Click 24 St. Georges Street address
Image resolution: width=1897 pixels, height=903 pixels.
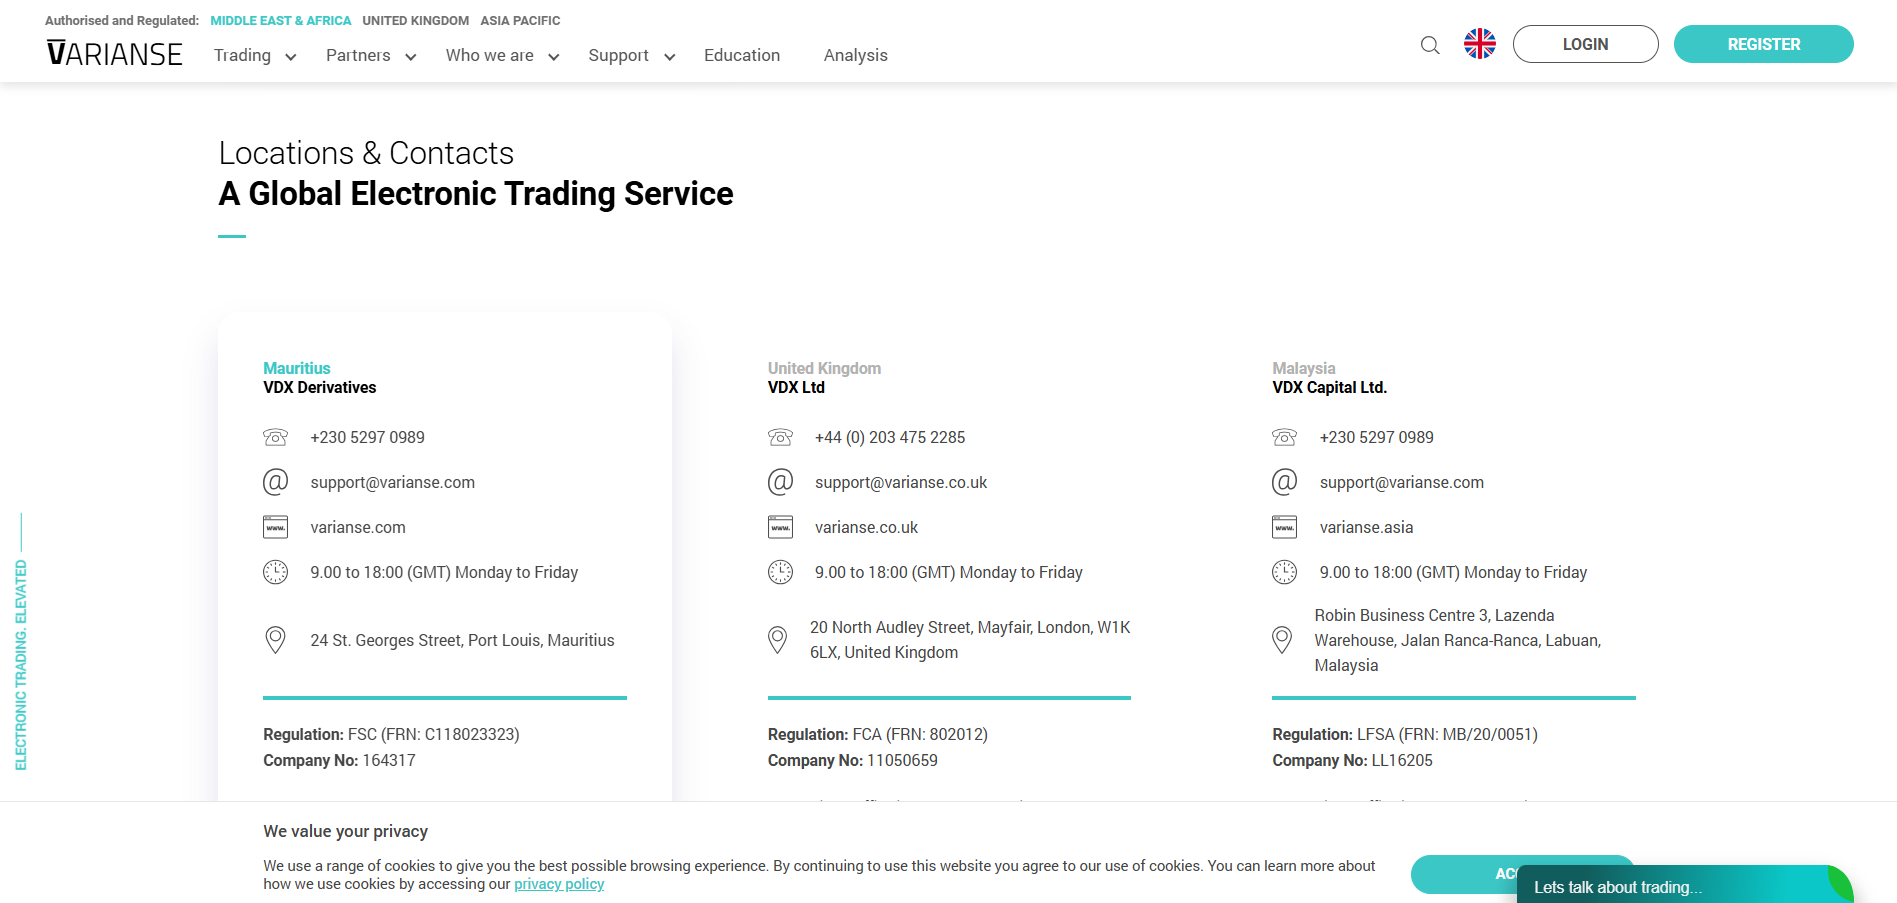tap(462, 640)
